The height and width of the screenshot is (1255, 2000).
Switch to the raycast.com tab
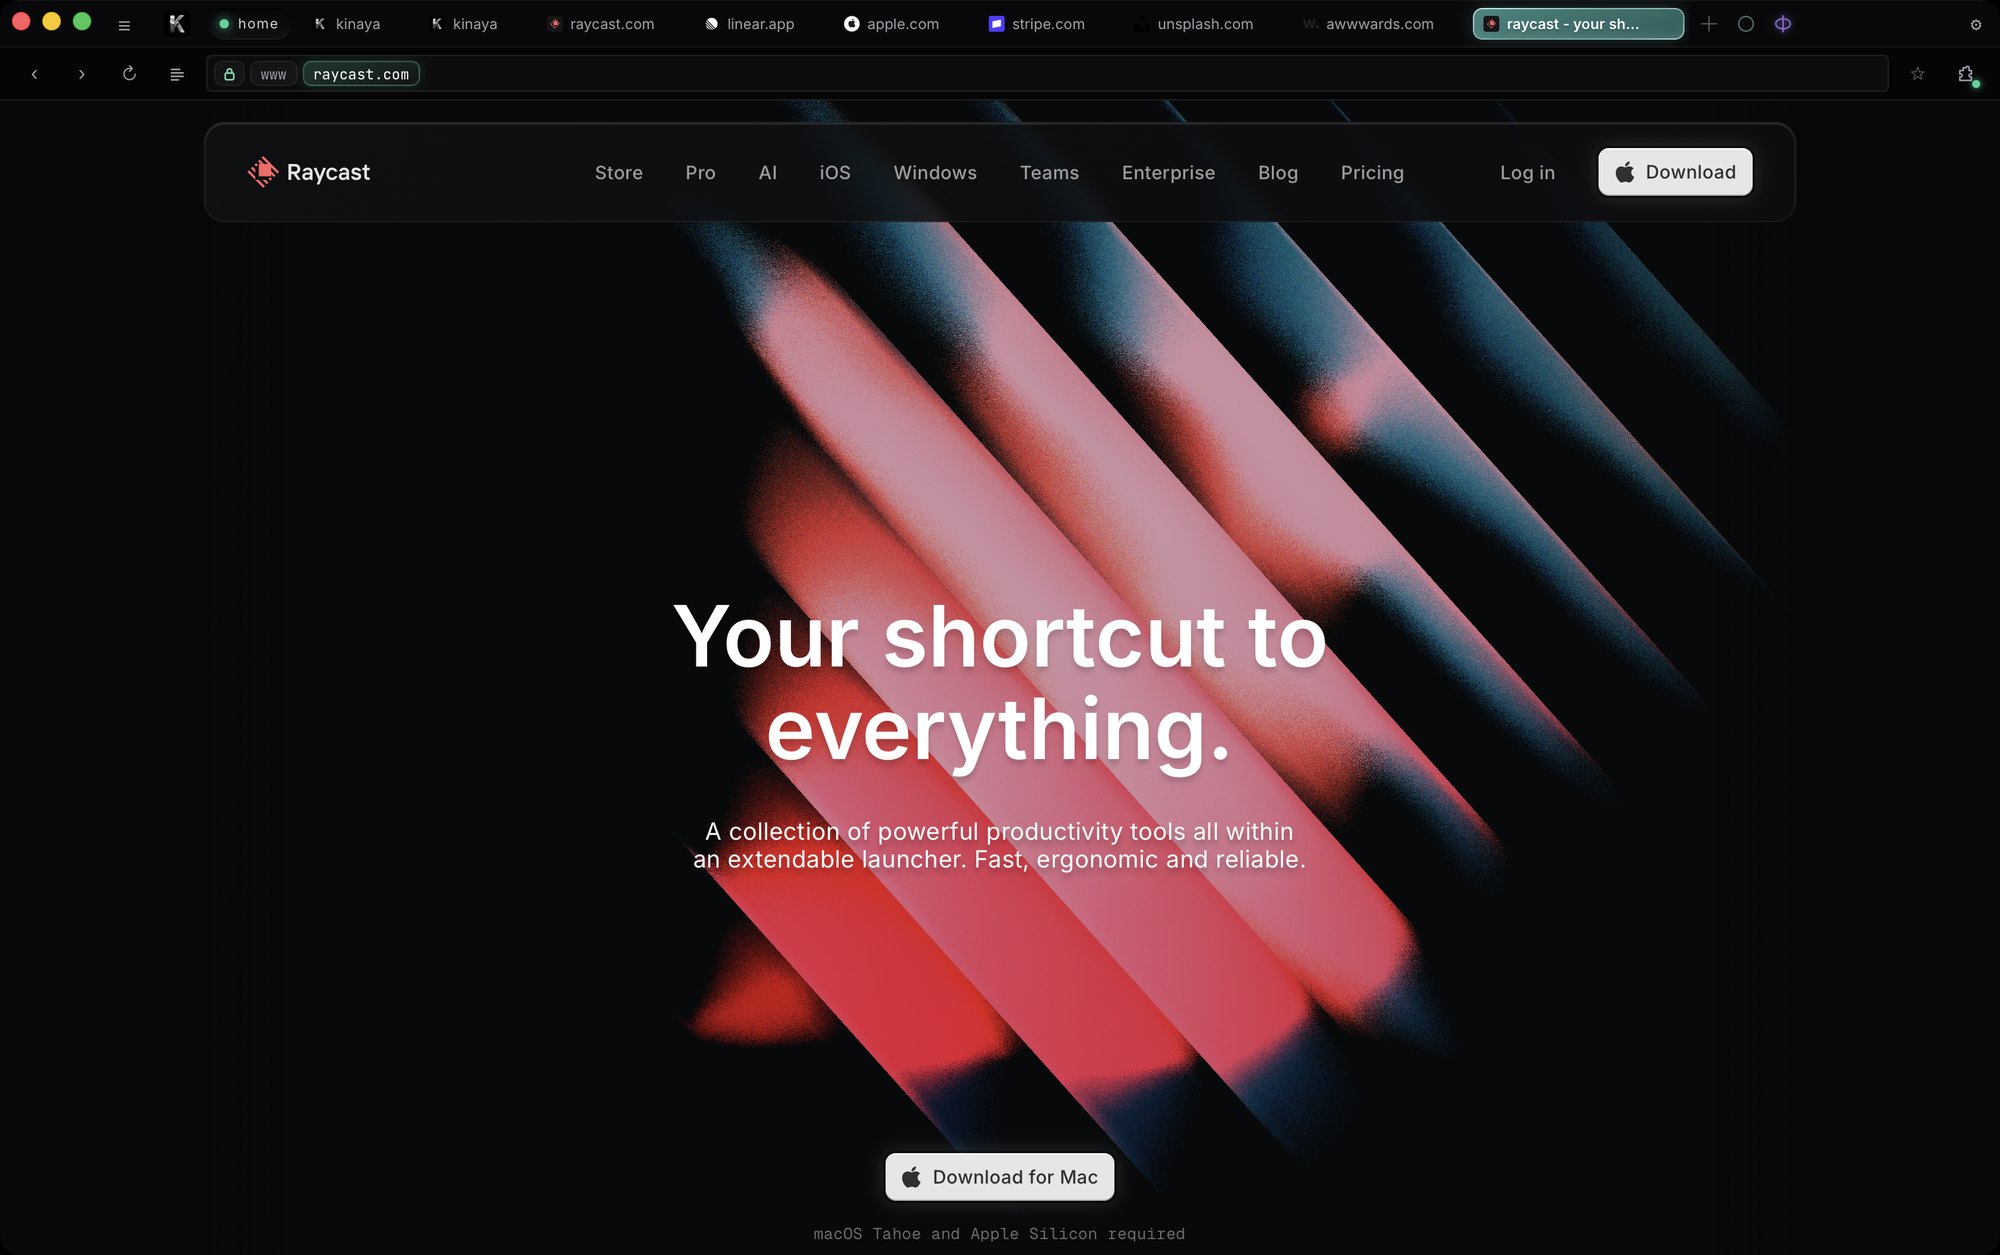click(602, 24)
